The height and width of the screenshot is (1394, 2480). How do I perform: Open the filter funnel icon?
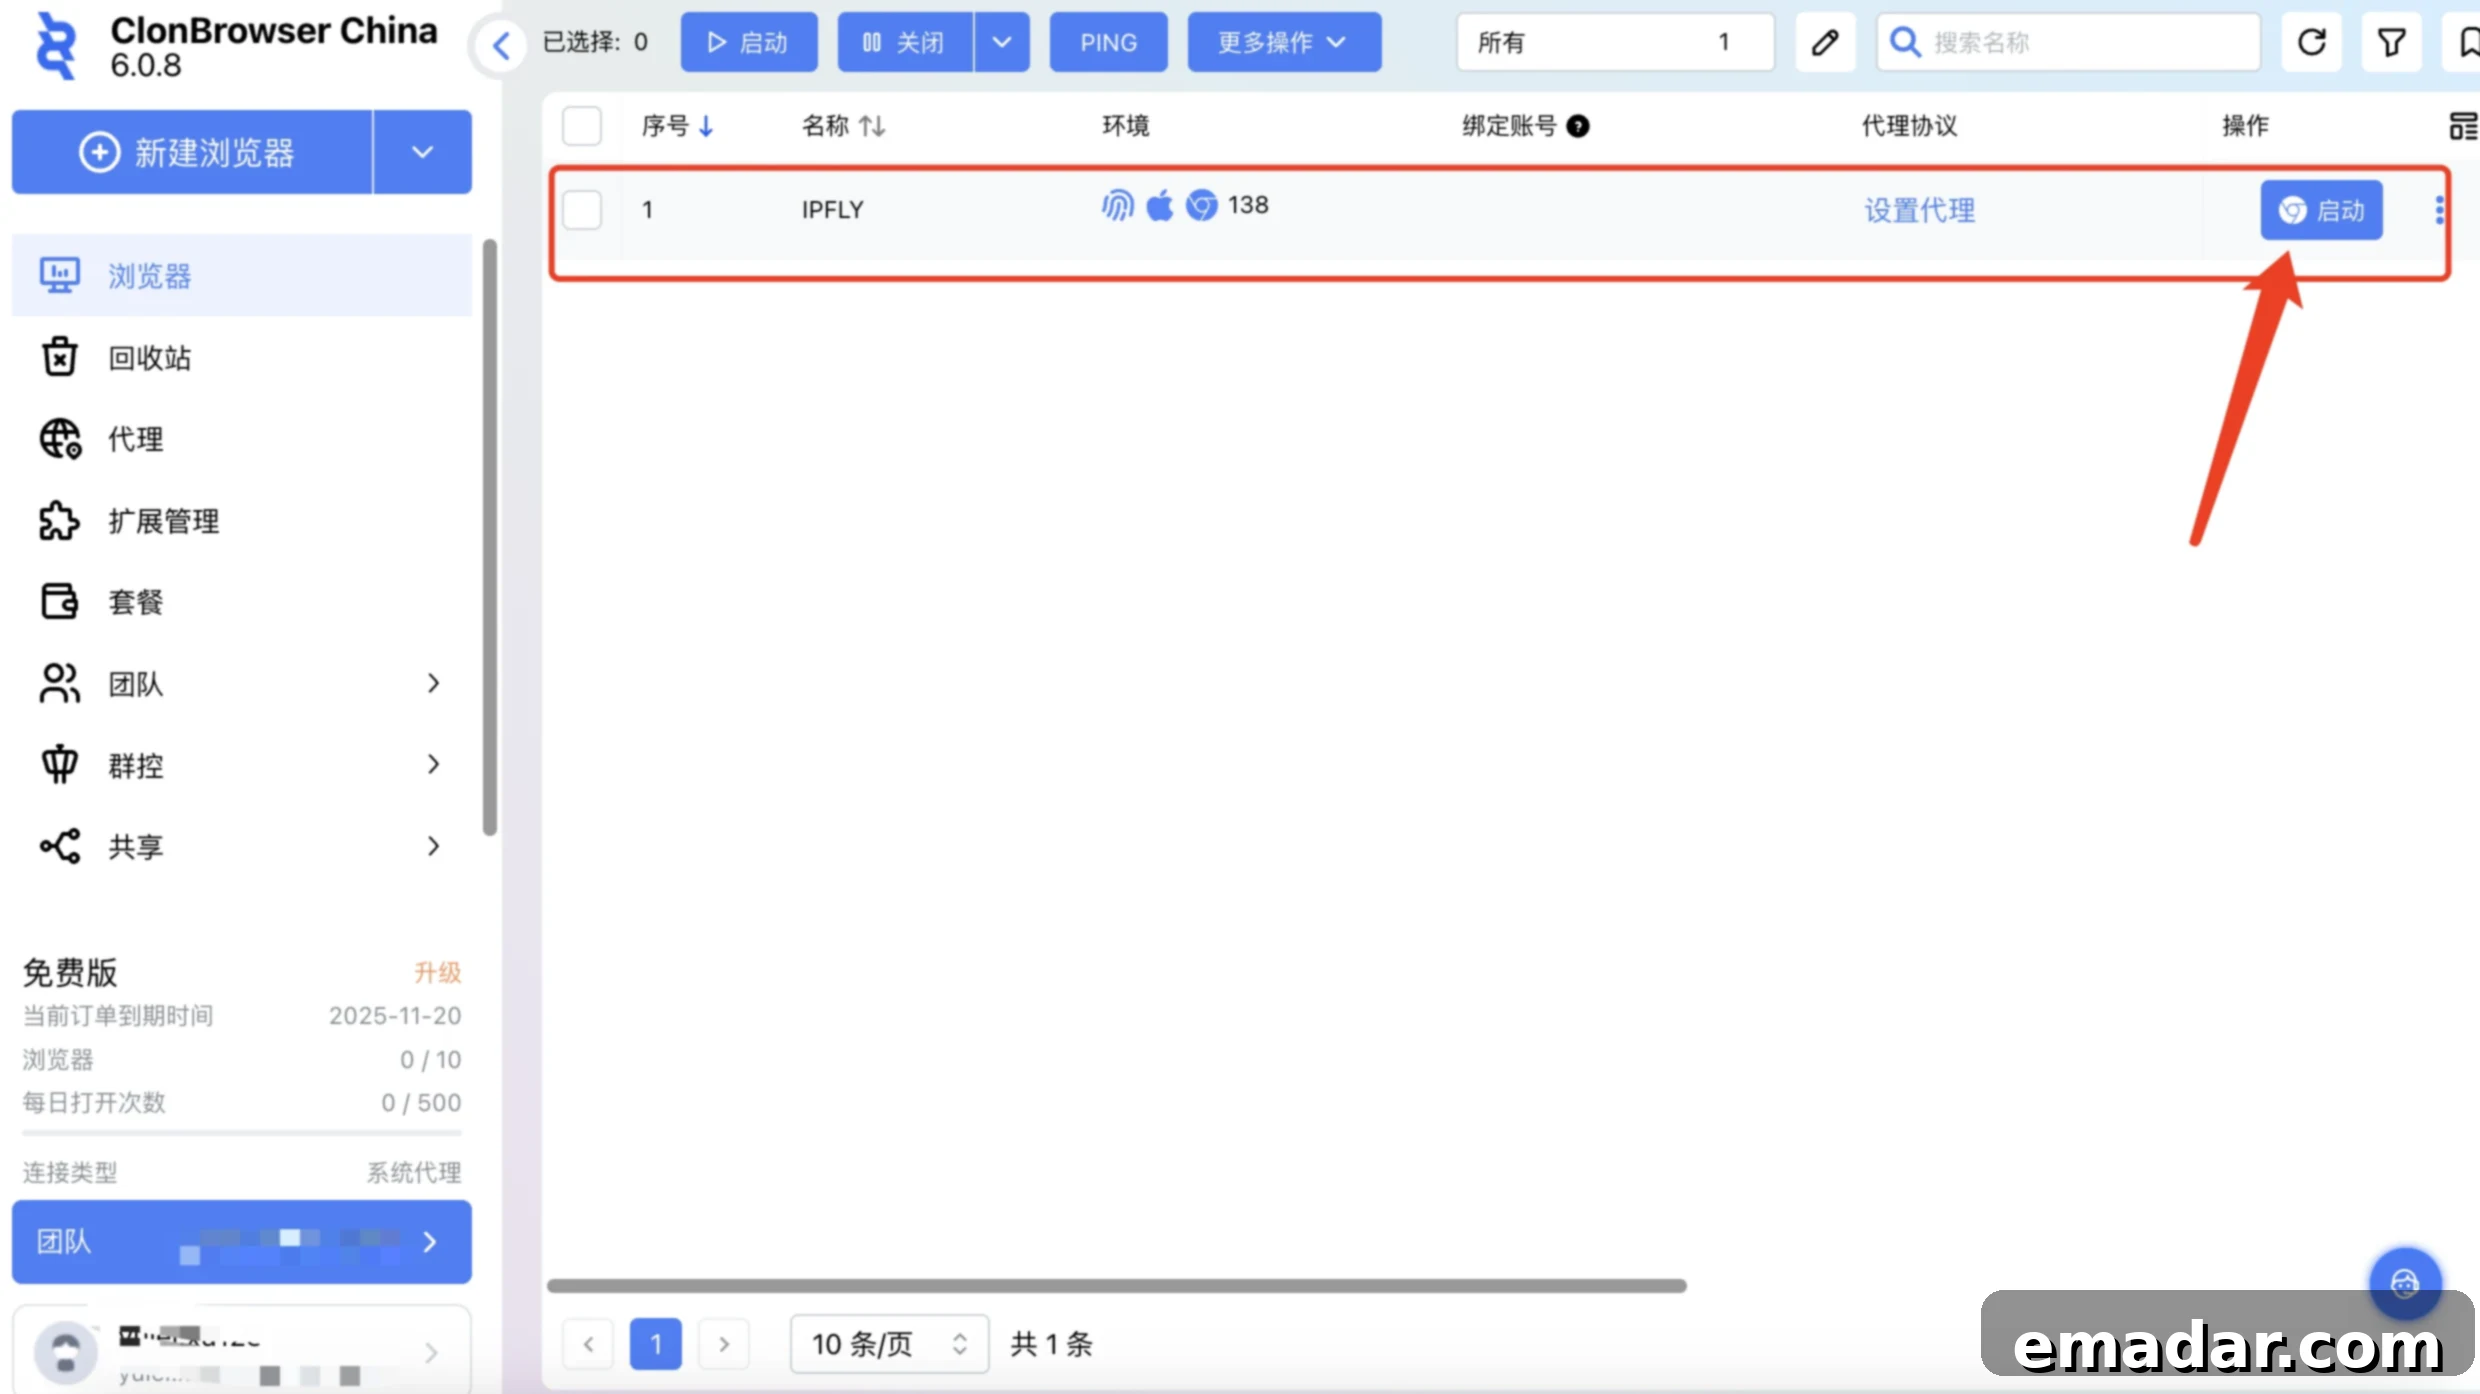coord(2391,42)
